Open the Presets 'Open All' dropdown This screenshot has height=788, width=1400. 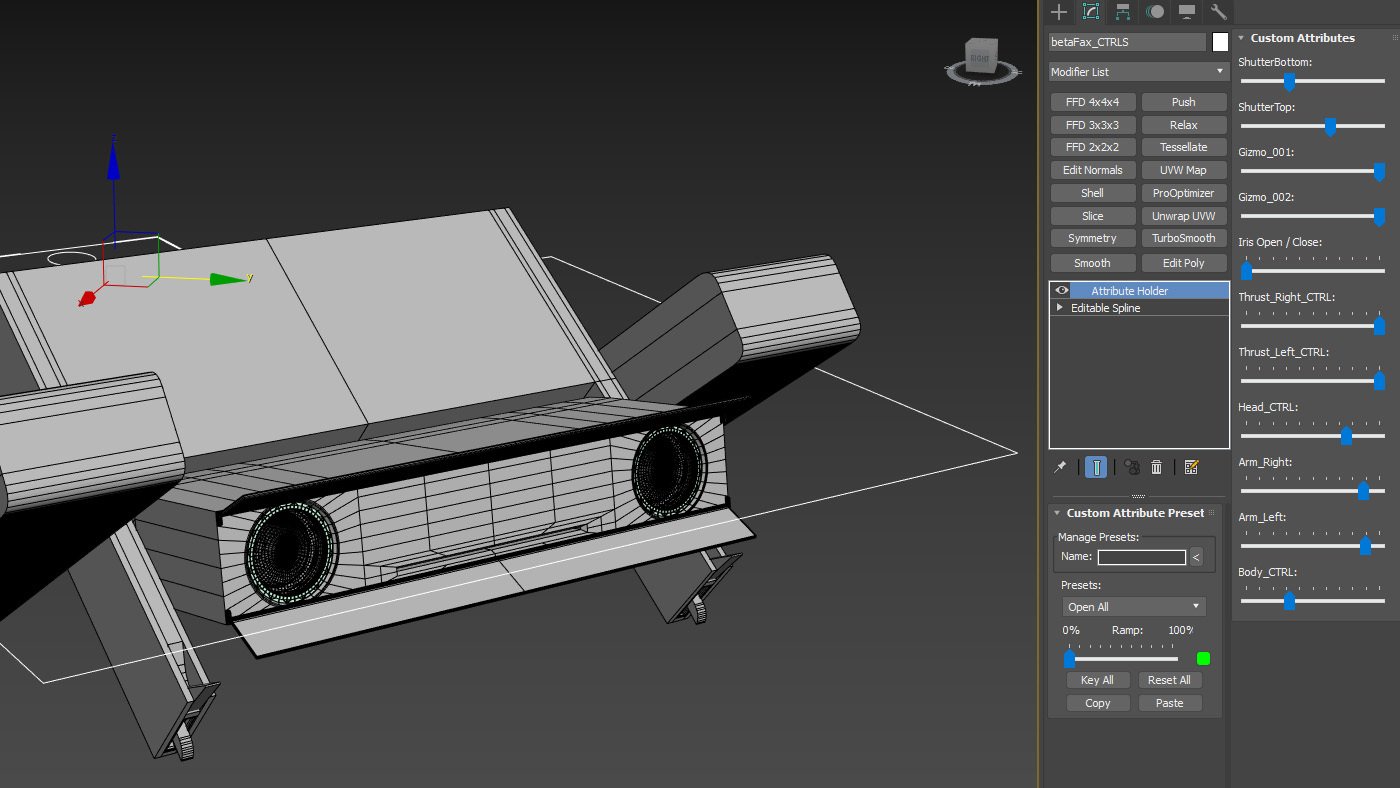pyautogui.click(x=1134, y=607)
